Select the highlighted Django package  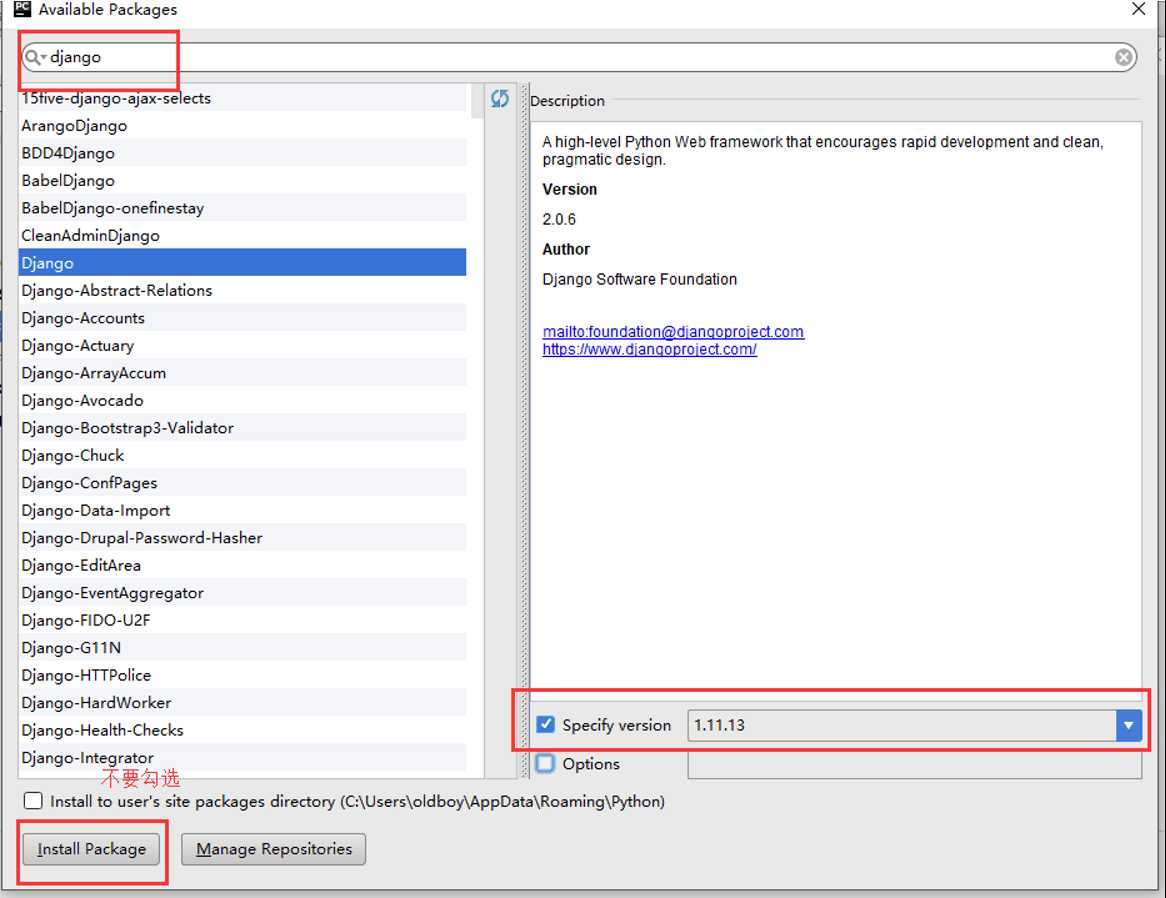pos(242,263)
